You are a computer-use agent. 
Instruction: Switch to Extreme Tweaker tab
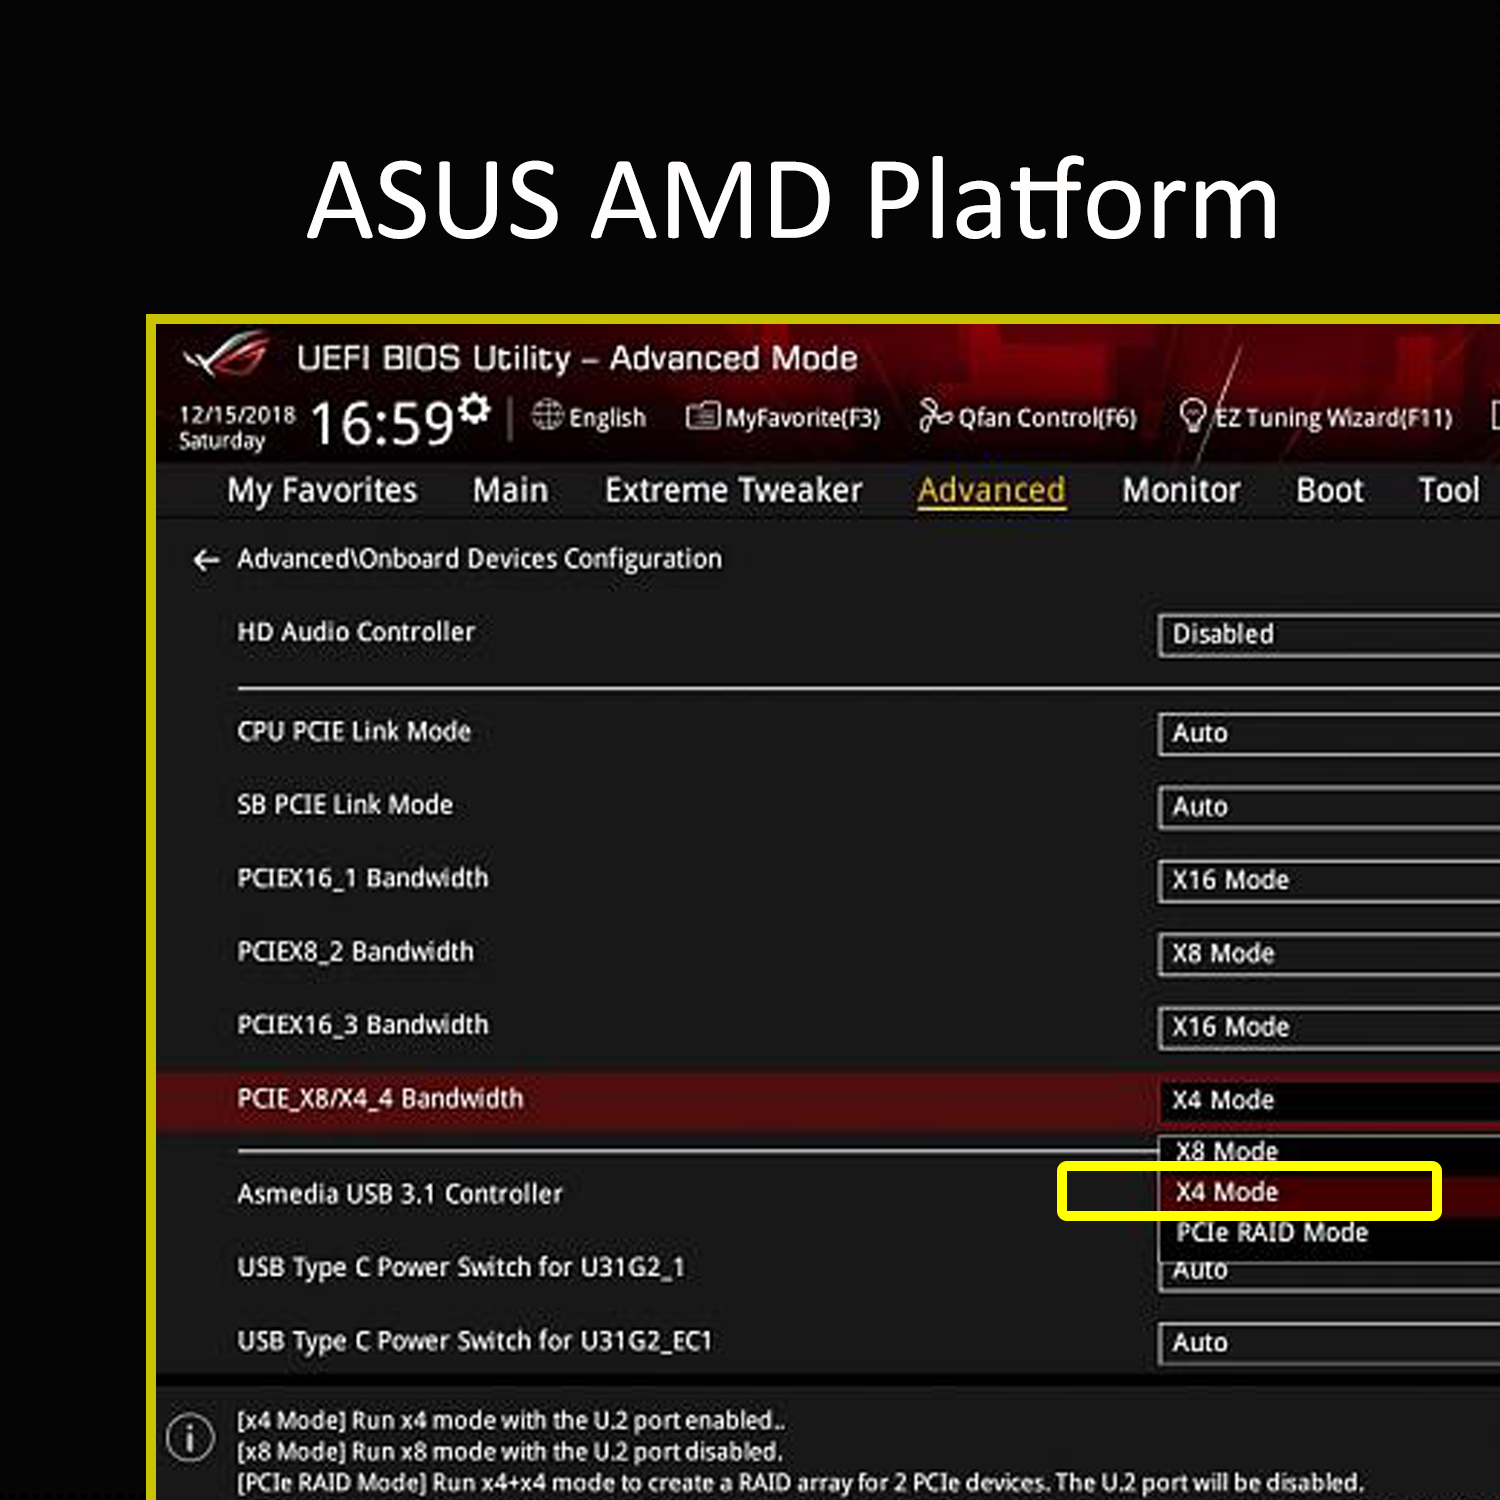coord(733,491)
